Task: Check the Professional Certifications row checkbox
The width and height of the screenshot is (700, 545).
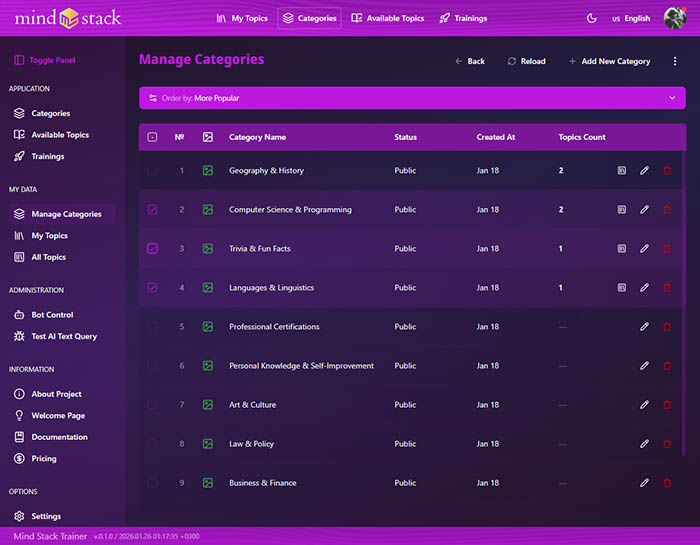Action: 152,327
